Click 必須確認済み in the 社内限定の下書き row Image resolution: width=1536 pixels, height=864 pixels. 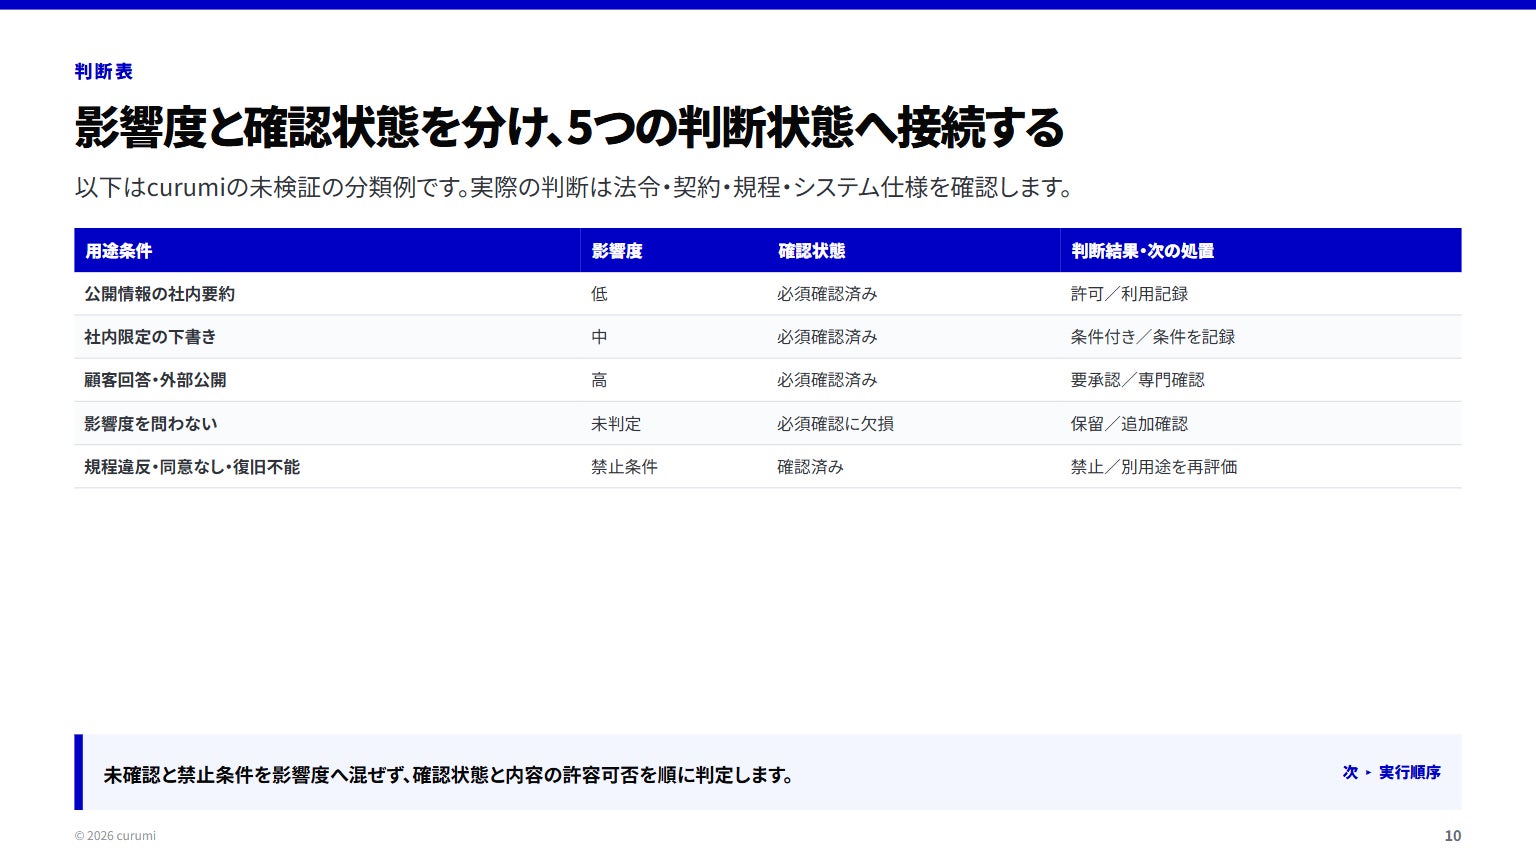point(827,337)
